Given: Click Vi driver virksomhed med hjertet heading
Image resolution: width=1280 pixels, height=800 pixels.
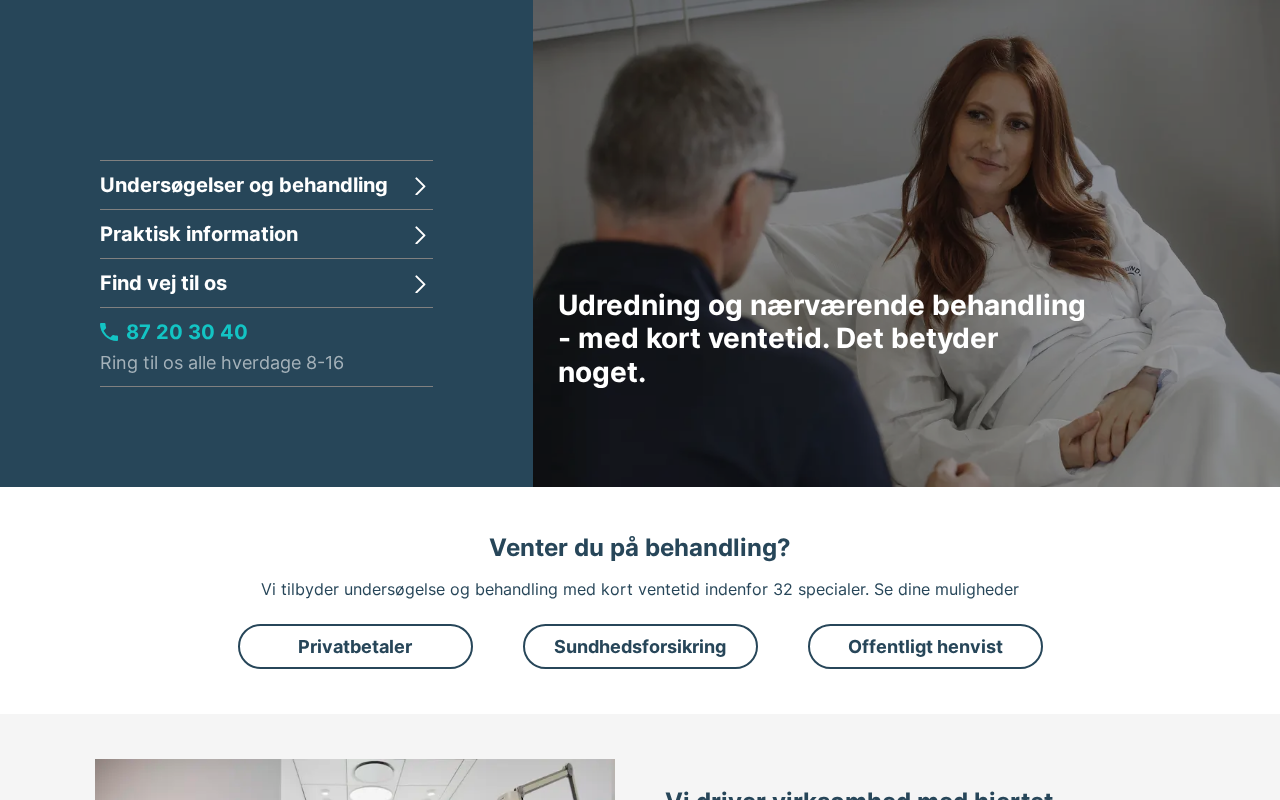Looking at the screenshot, I should [x=859, y=794].
